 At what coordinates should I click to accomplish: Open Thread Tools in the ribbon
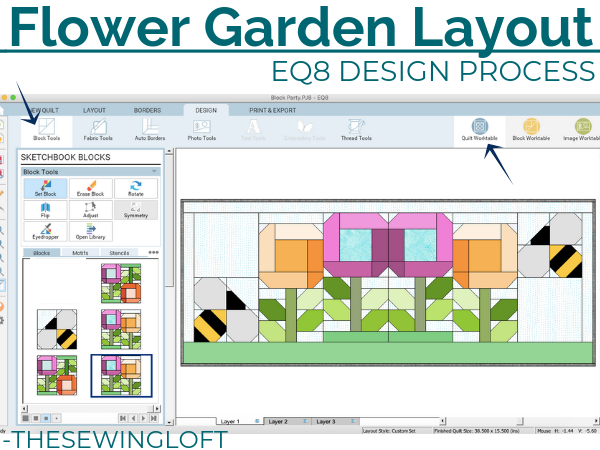(356, 130)
